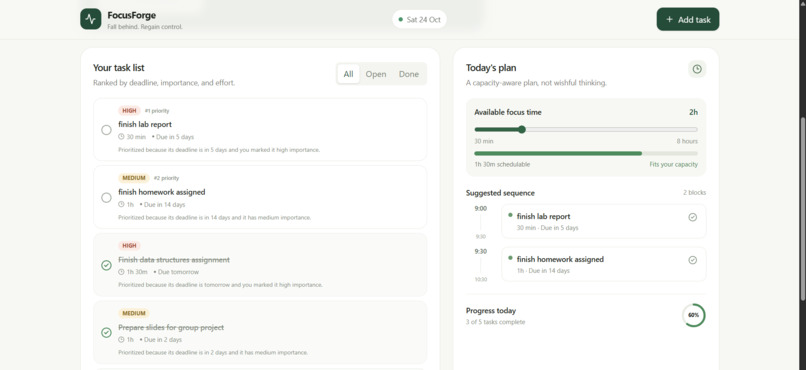Click the Add task button
This screenshot has height=370, width=806.
click(x=688, y=20)
